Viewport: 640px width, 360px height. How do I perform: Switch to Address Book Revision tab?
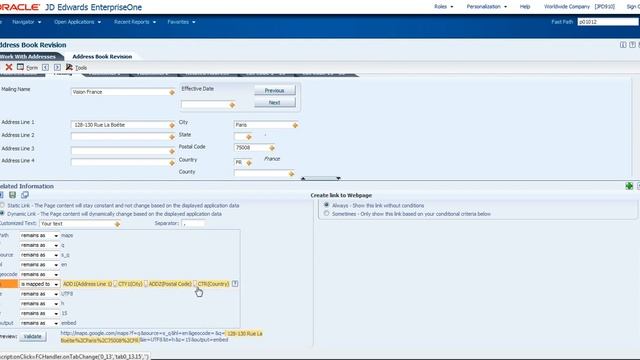click(x=102, y=56)
